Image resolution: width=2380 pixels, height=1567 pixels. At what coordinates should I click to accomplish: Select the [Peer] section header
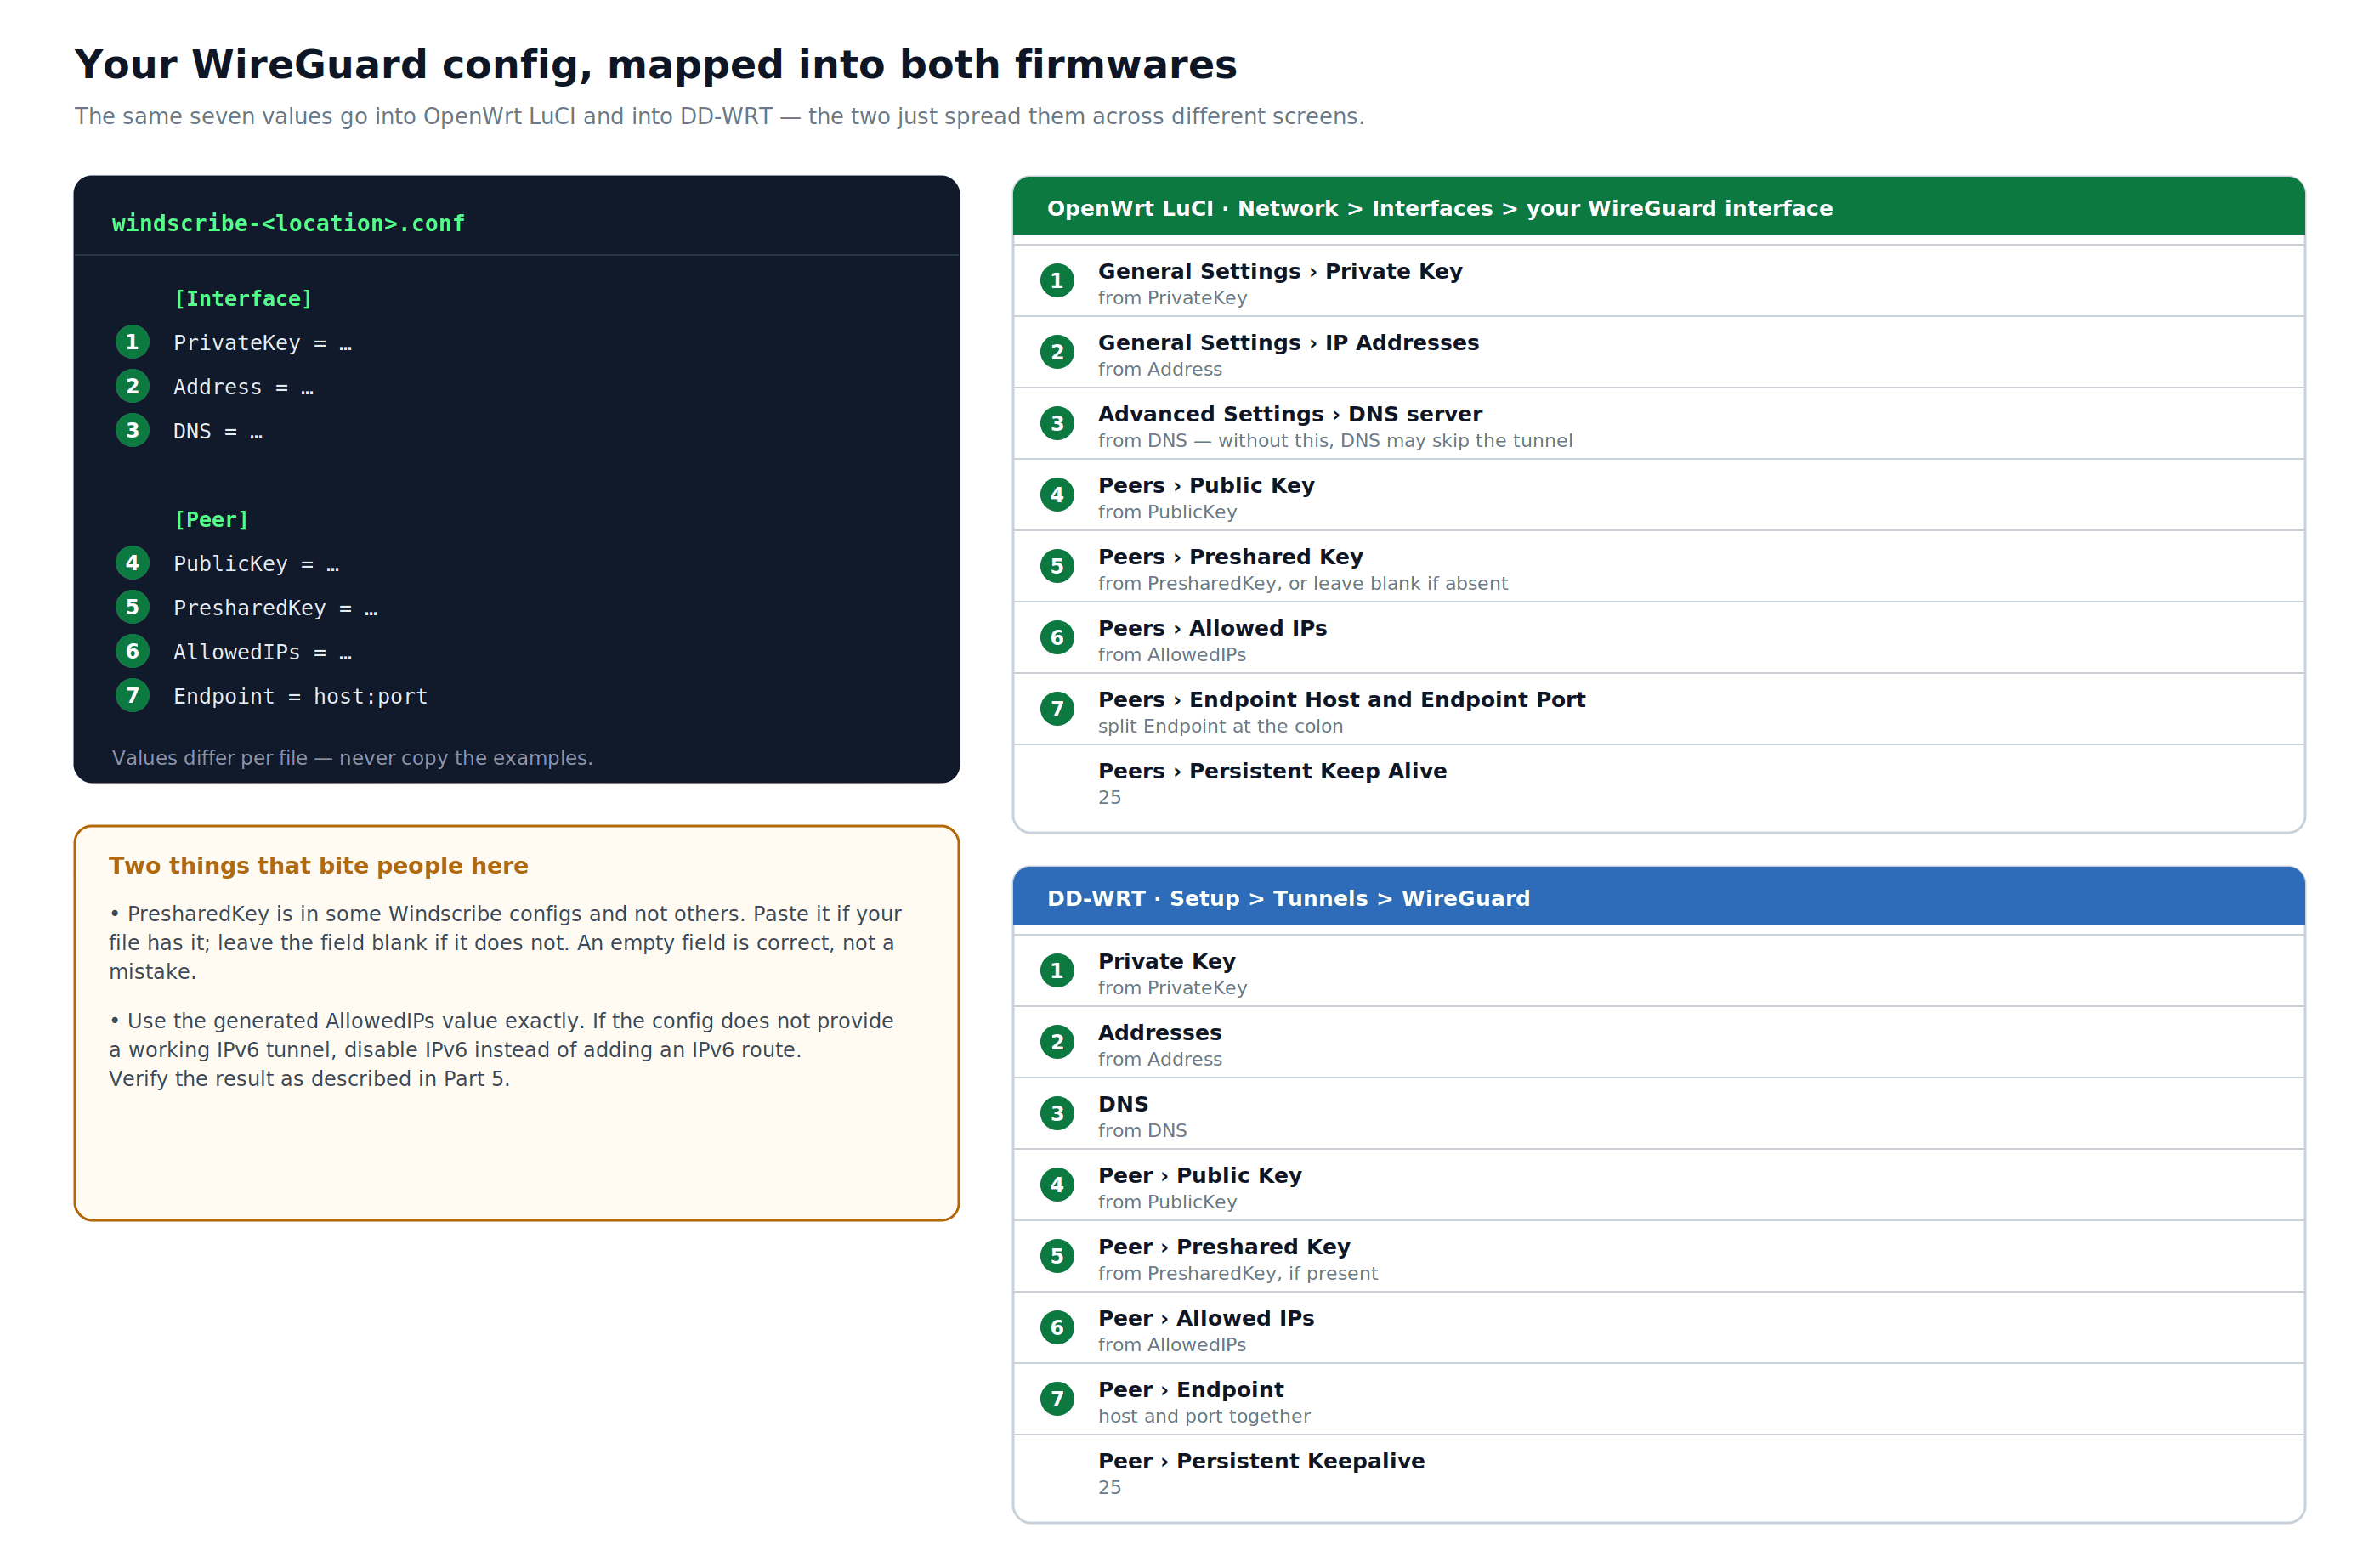click(x=211, y=519)
